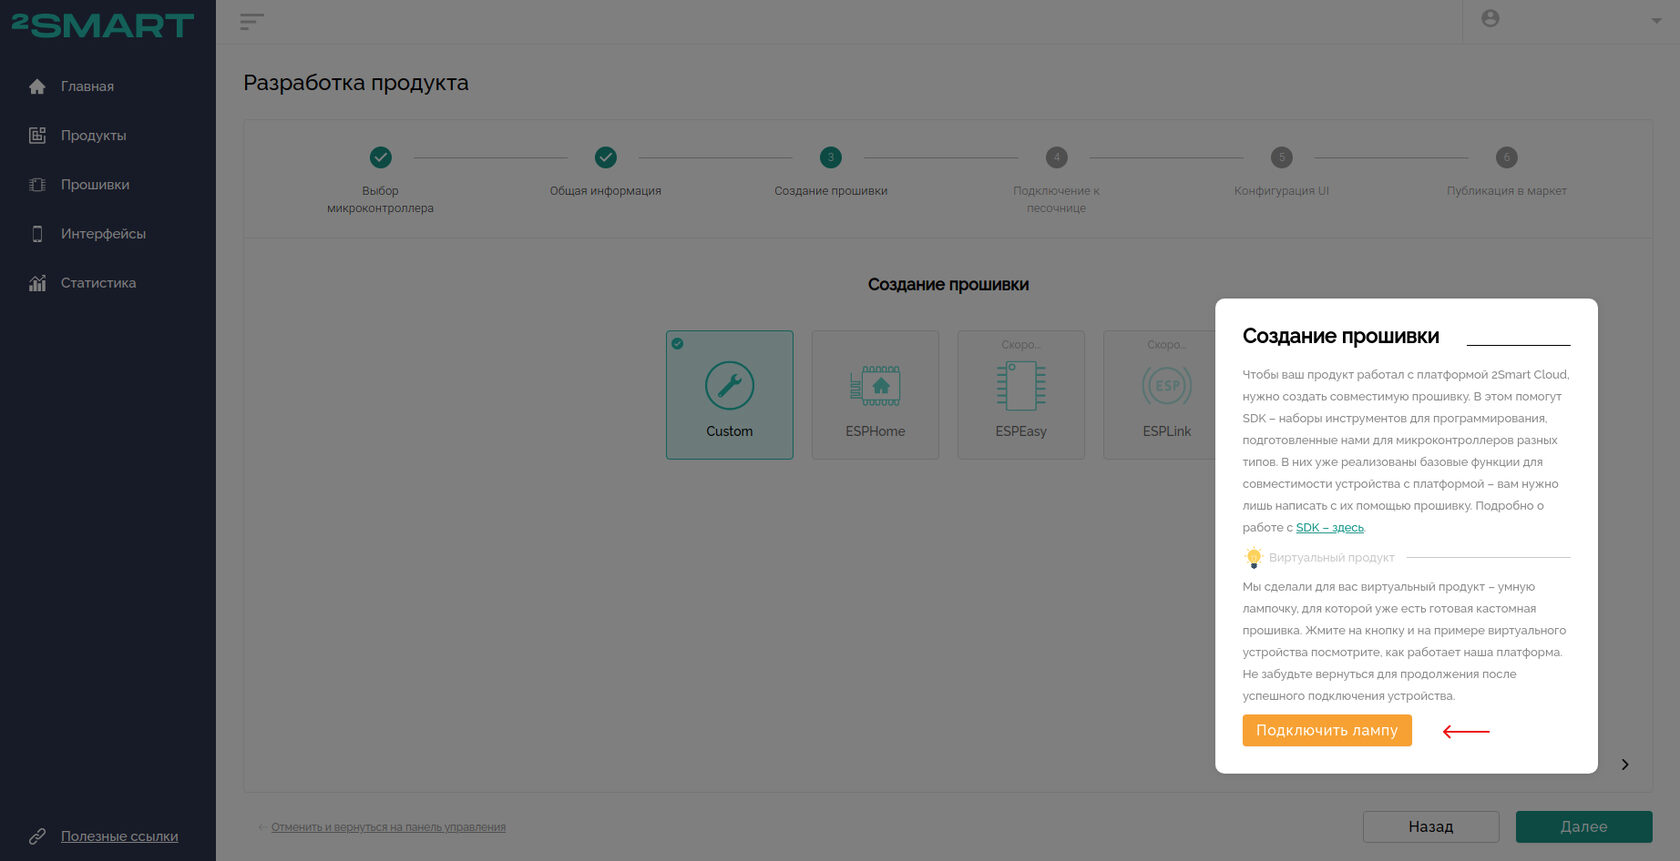Open Главная in the sidebar
1680x861 pixels.
coord(87,87)
